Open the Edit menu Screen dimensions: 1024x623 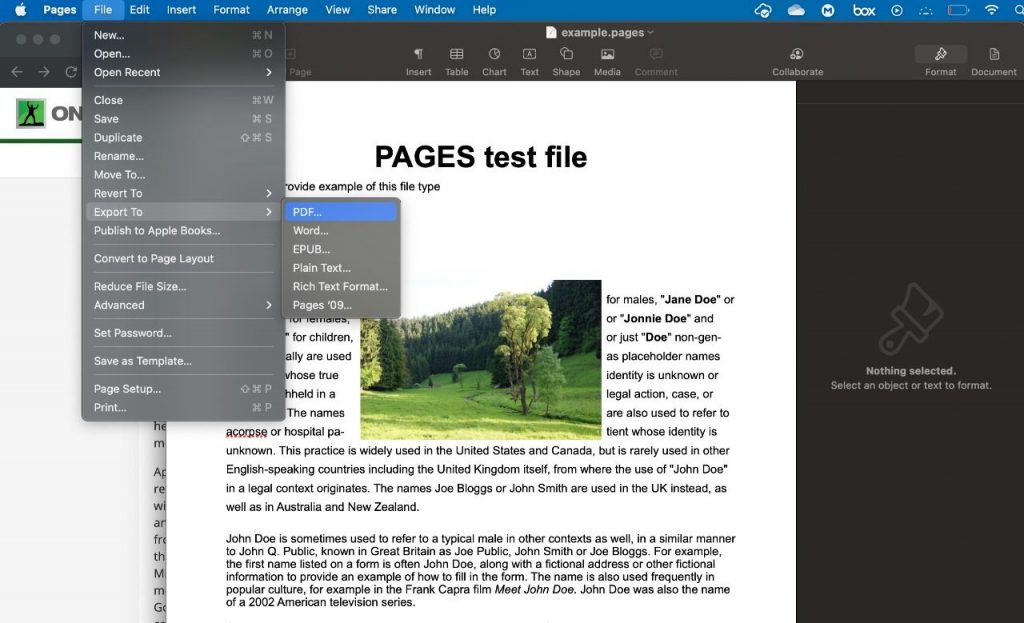point(139,10)
